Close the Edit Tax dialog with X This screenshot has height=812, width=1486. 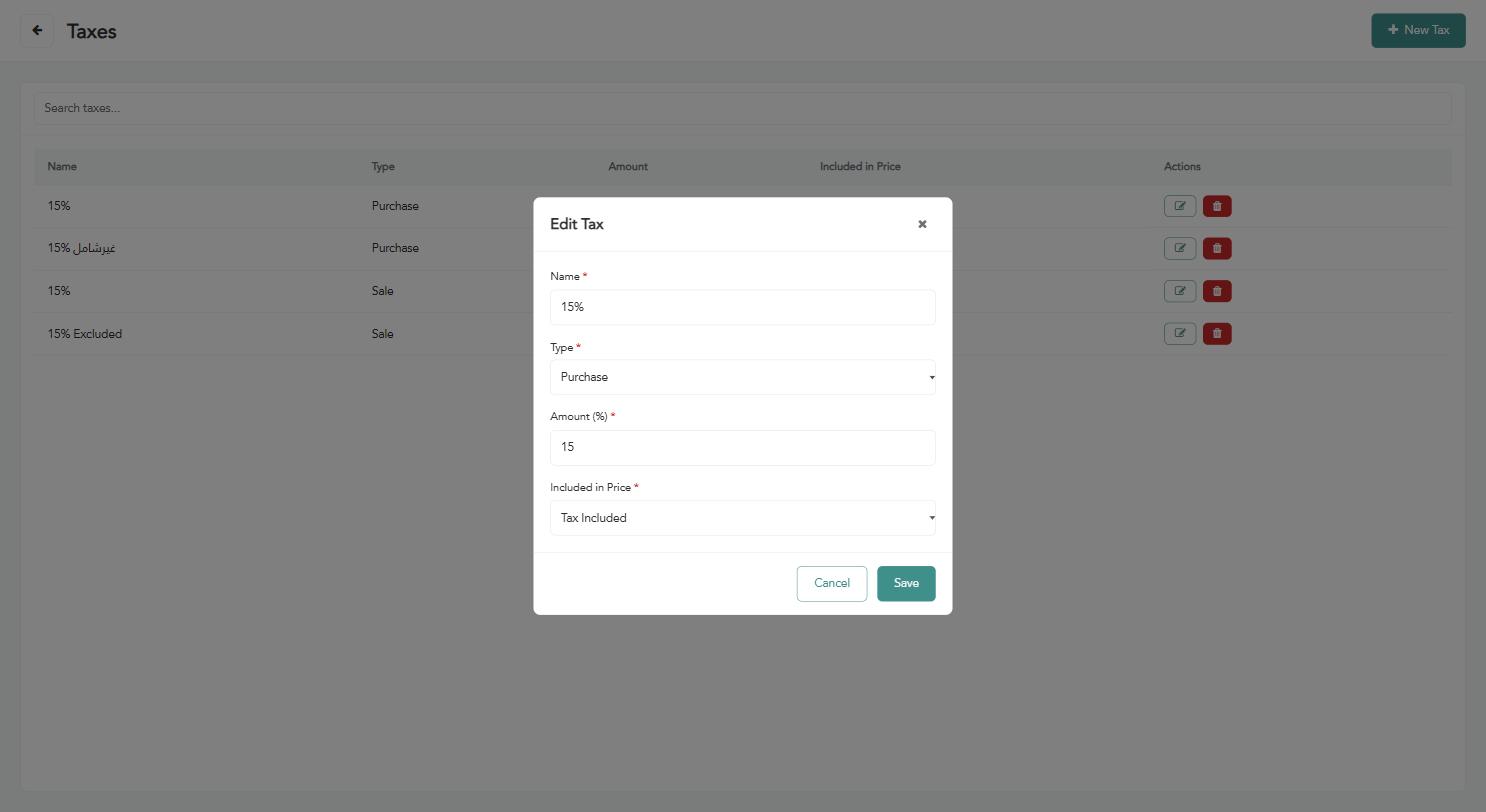click(922, 224)
